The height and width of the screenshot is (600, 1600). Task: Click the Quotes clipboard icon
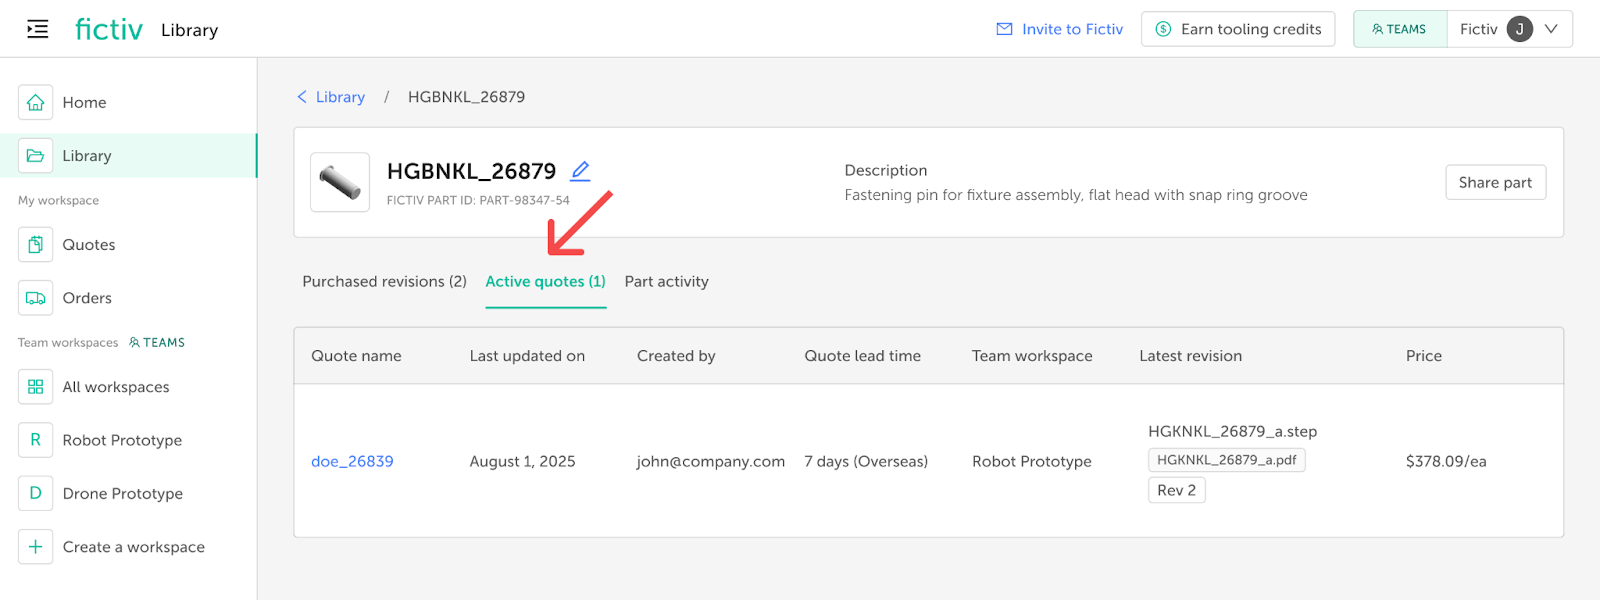(35, 245)
